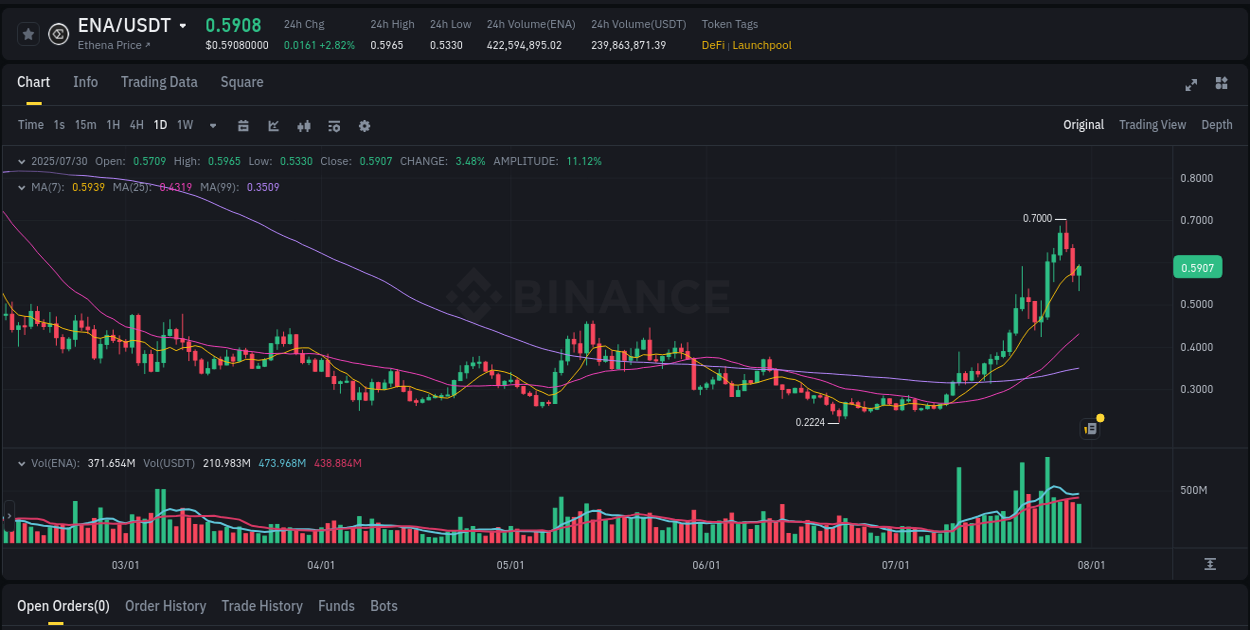Viewport: 1250px width, 630px height.
Task: Switch to Trading View chart mode
Action: coord(1152,125)
